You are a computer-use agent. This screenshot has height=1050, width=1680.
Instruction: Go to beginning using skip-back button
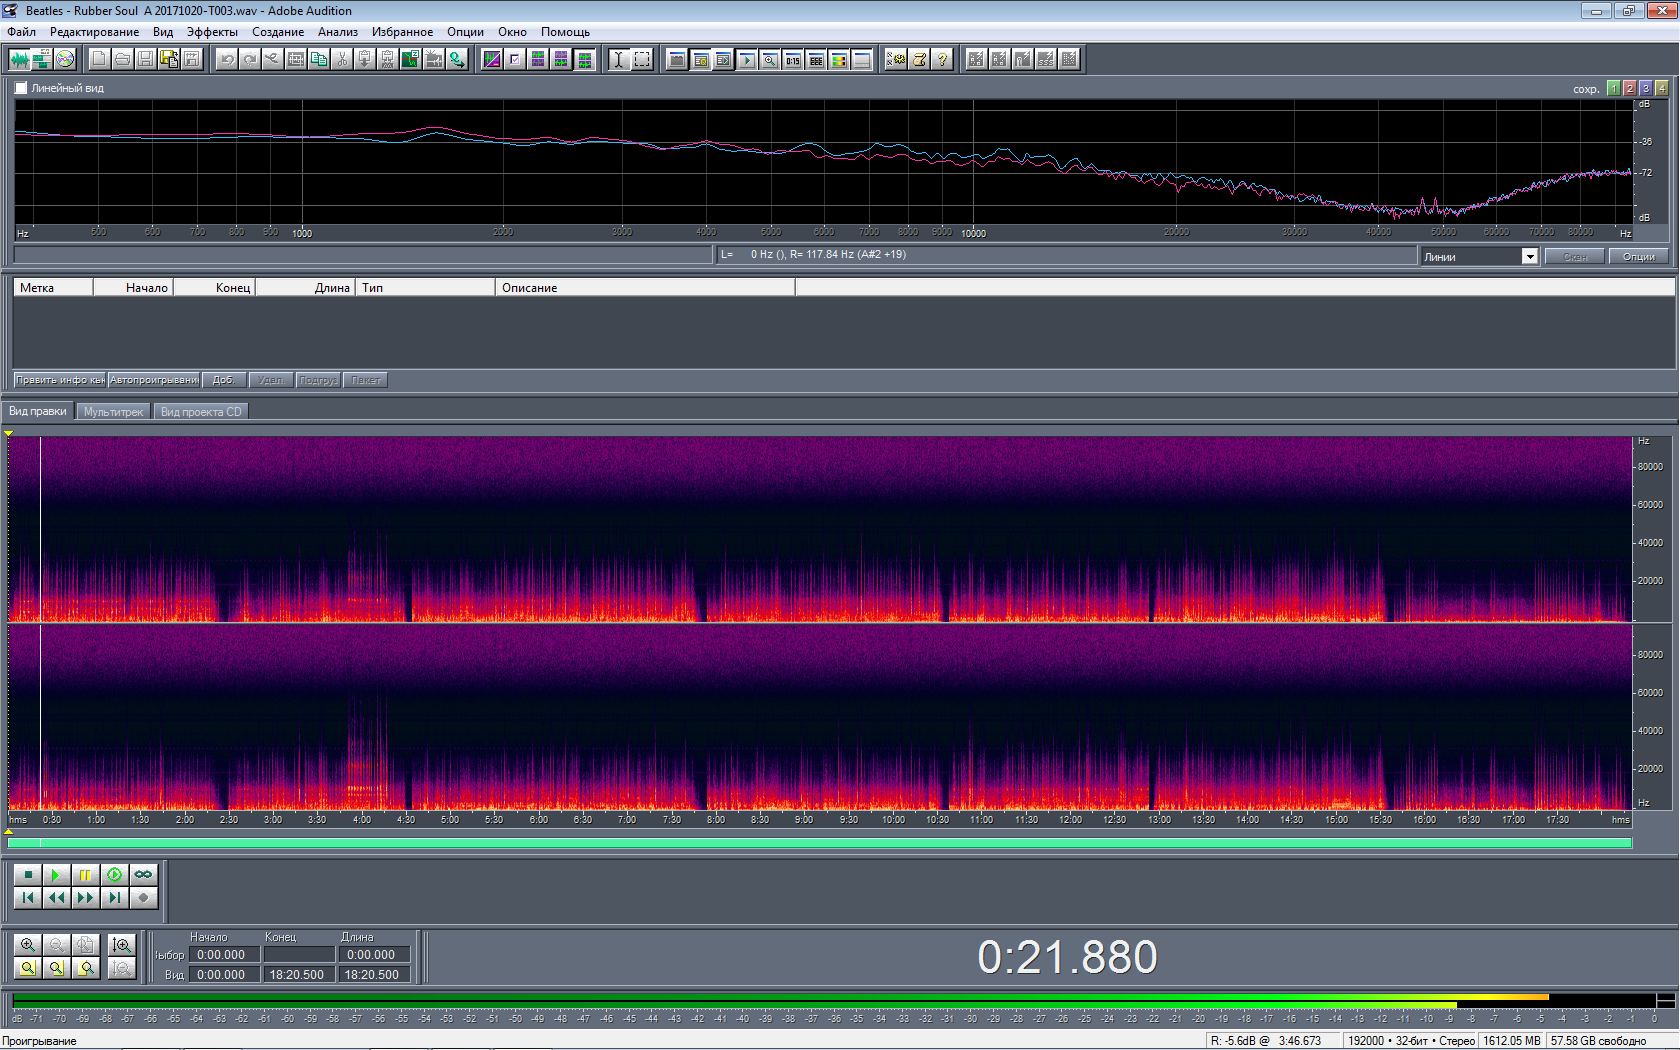coord(28,897)
